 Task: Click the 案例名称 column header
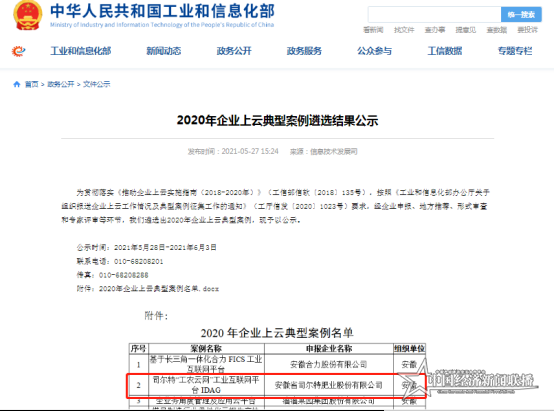(206, 349)
